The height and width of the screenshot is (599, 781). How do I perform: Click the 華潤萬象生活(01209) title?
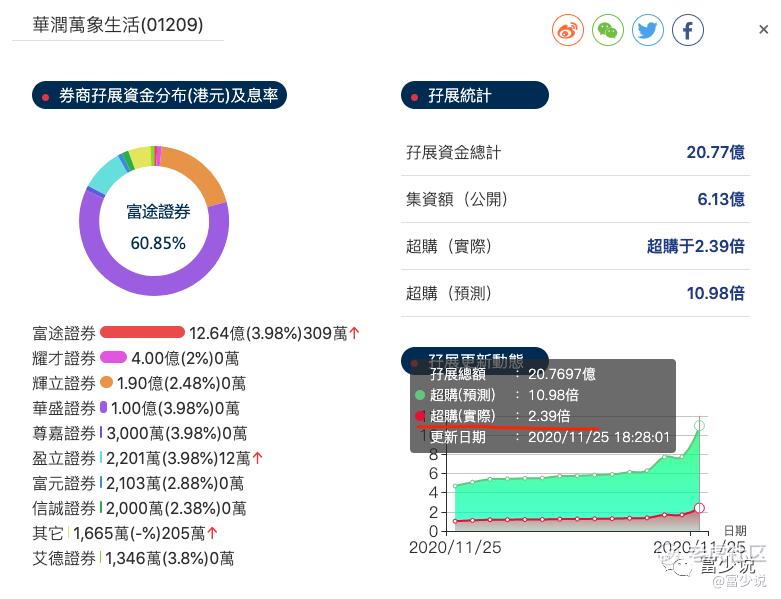[x=118, y=25]
